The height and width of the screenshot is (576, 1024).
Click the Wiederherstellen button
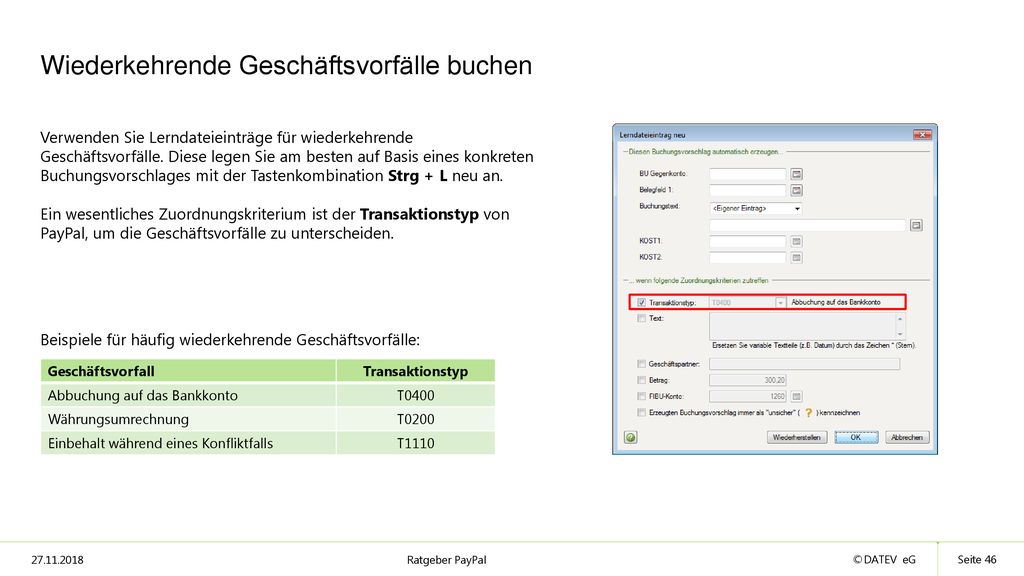click(x=797, y=438)
